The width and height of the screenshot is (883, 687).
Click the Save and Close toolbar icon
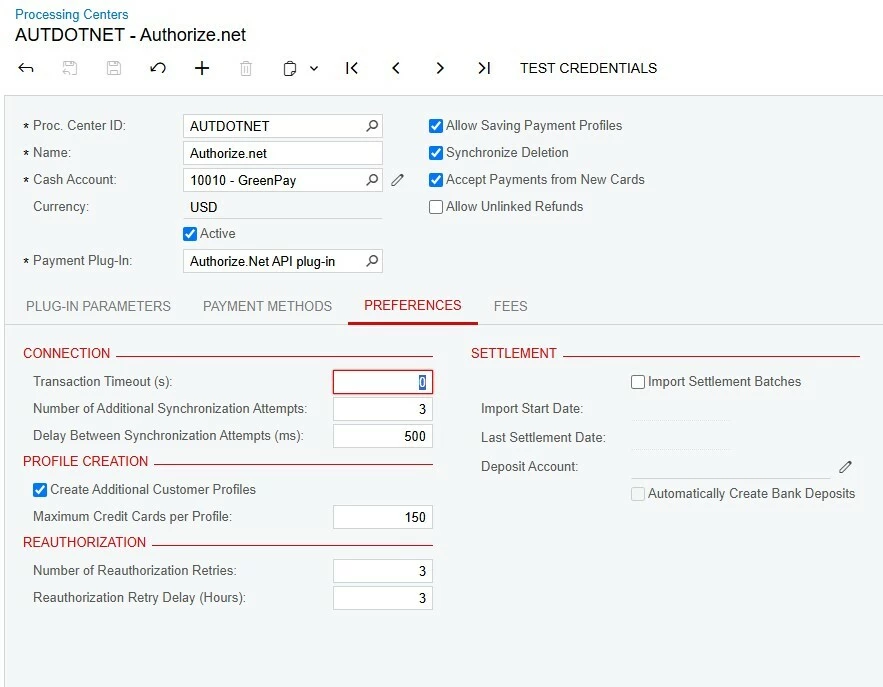coord(70,68)
